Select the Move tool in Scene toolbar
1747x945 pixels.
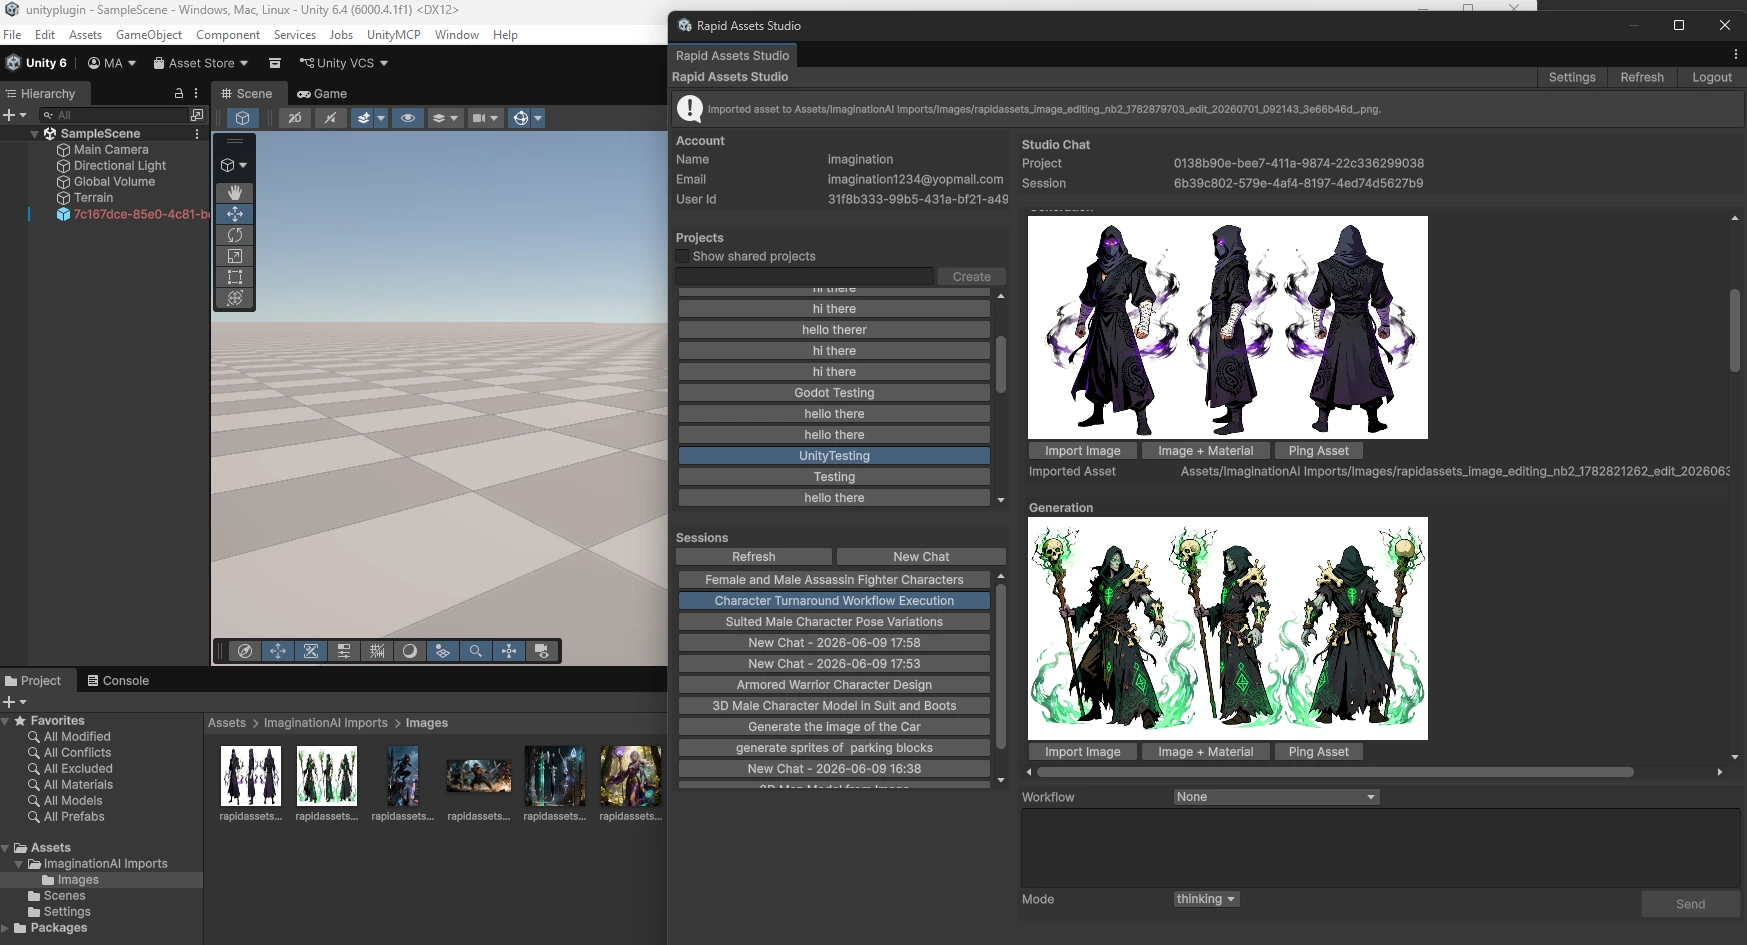(235, 214)
